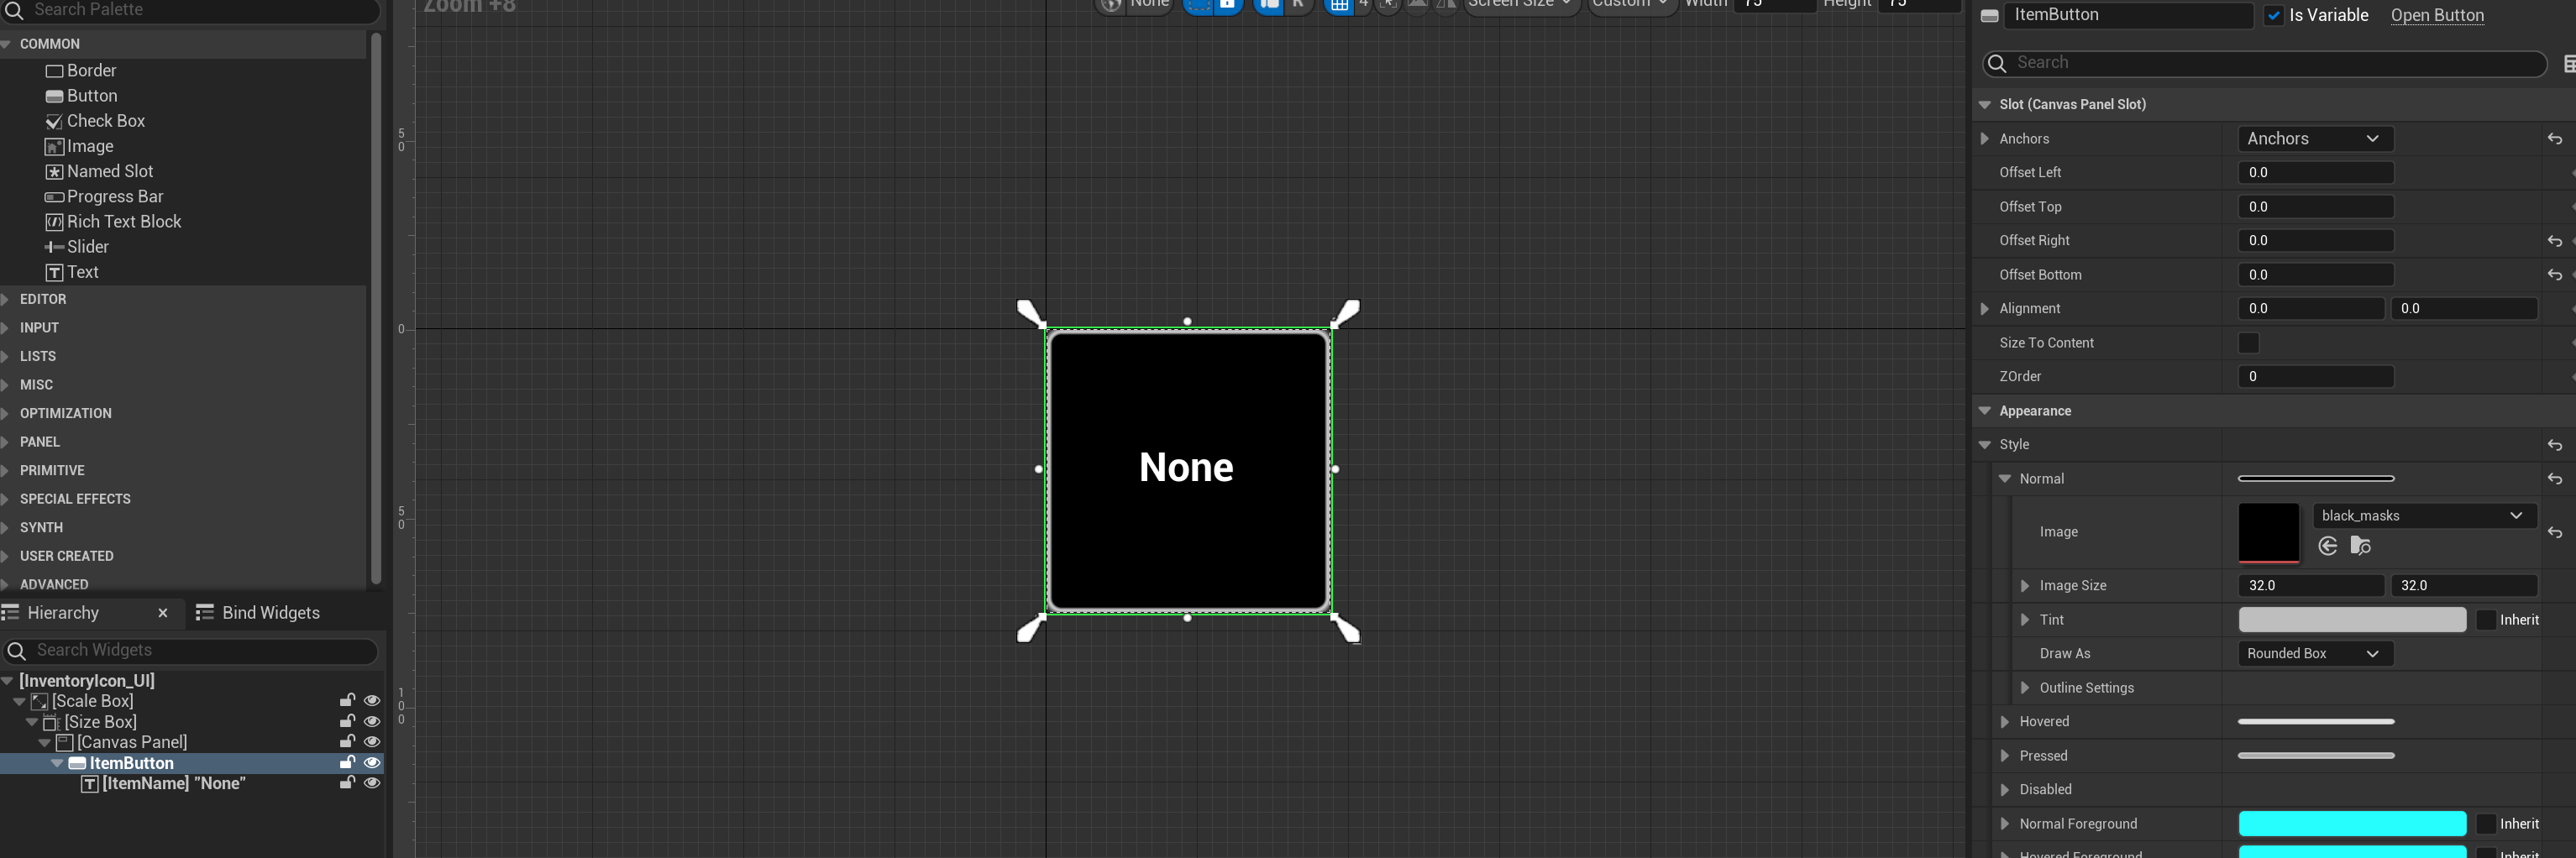Enable the Size To Content checkbox

pos(2249,343)
